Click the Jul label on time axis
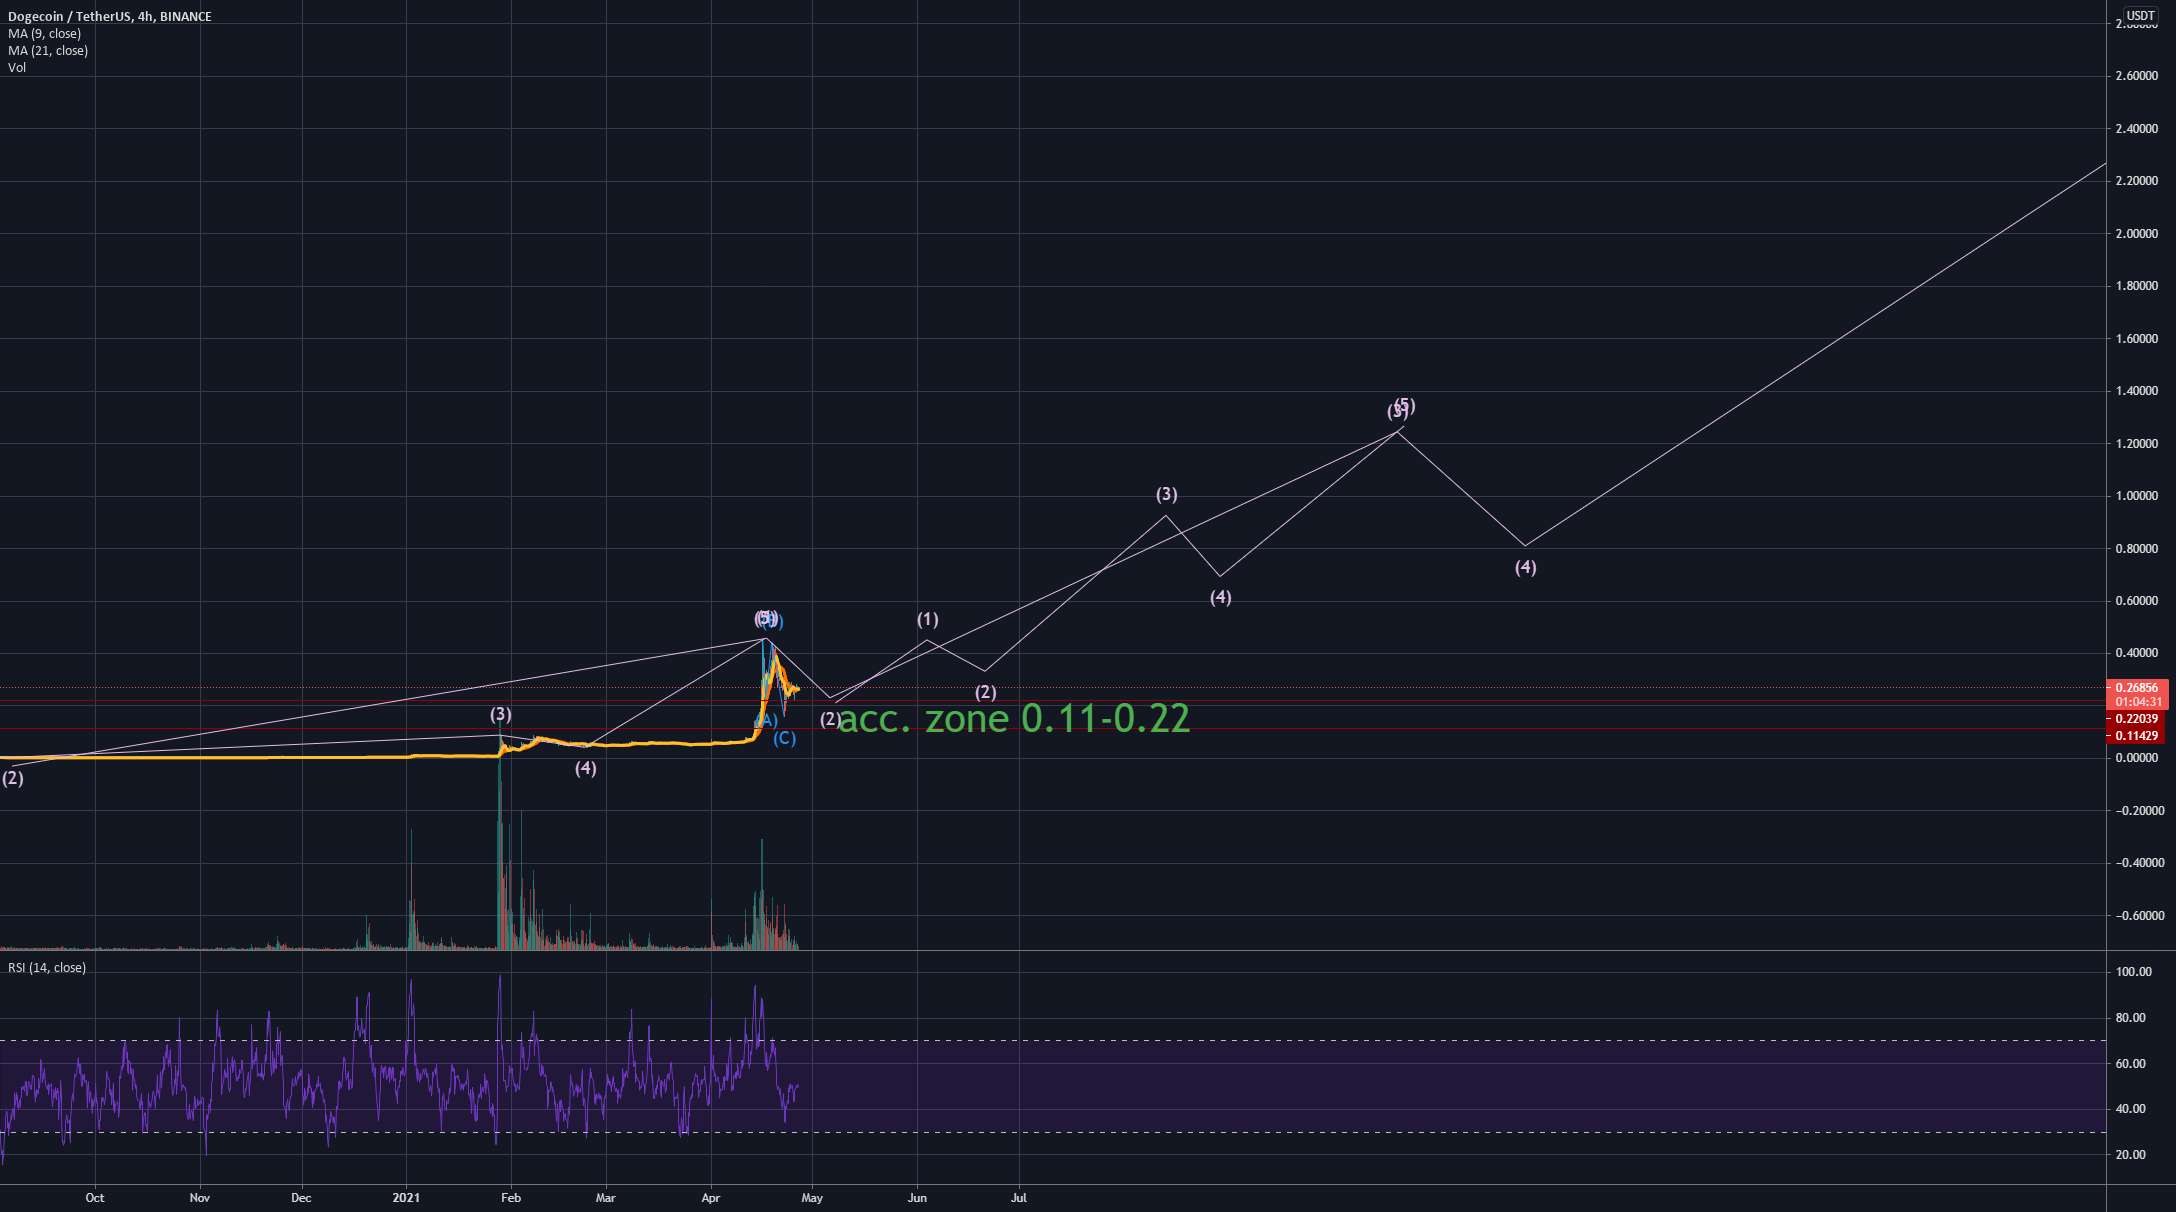 [x=1019, y=1197]
